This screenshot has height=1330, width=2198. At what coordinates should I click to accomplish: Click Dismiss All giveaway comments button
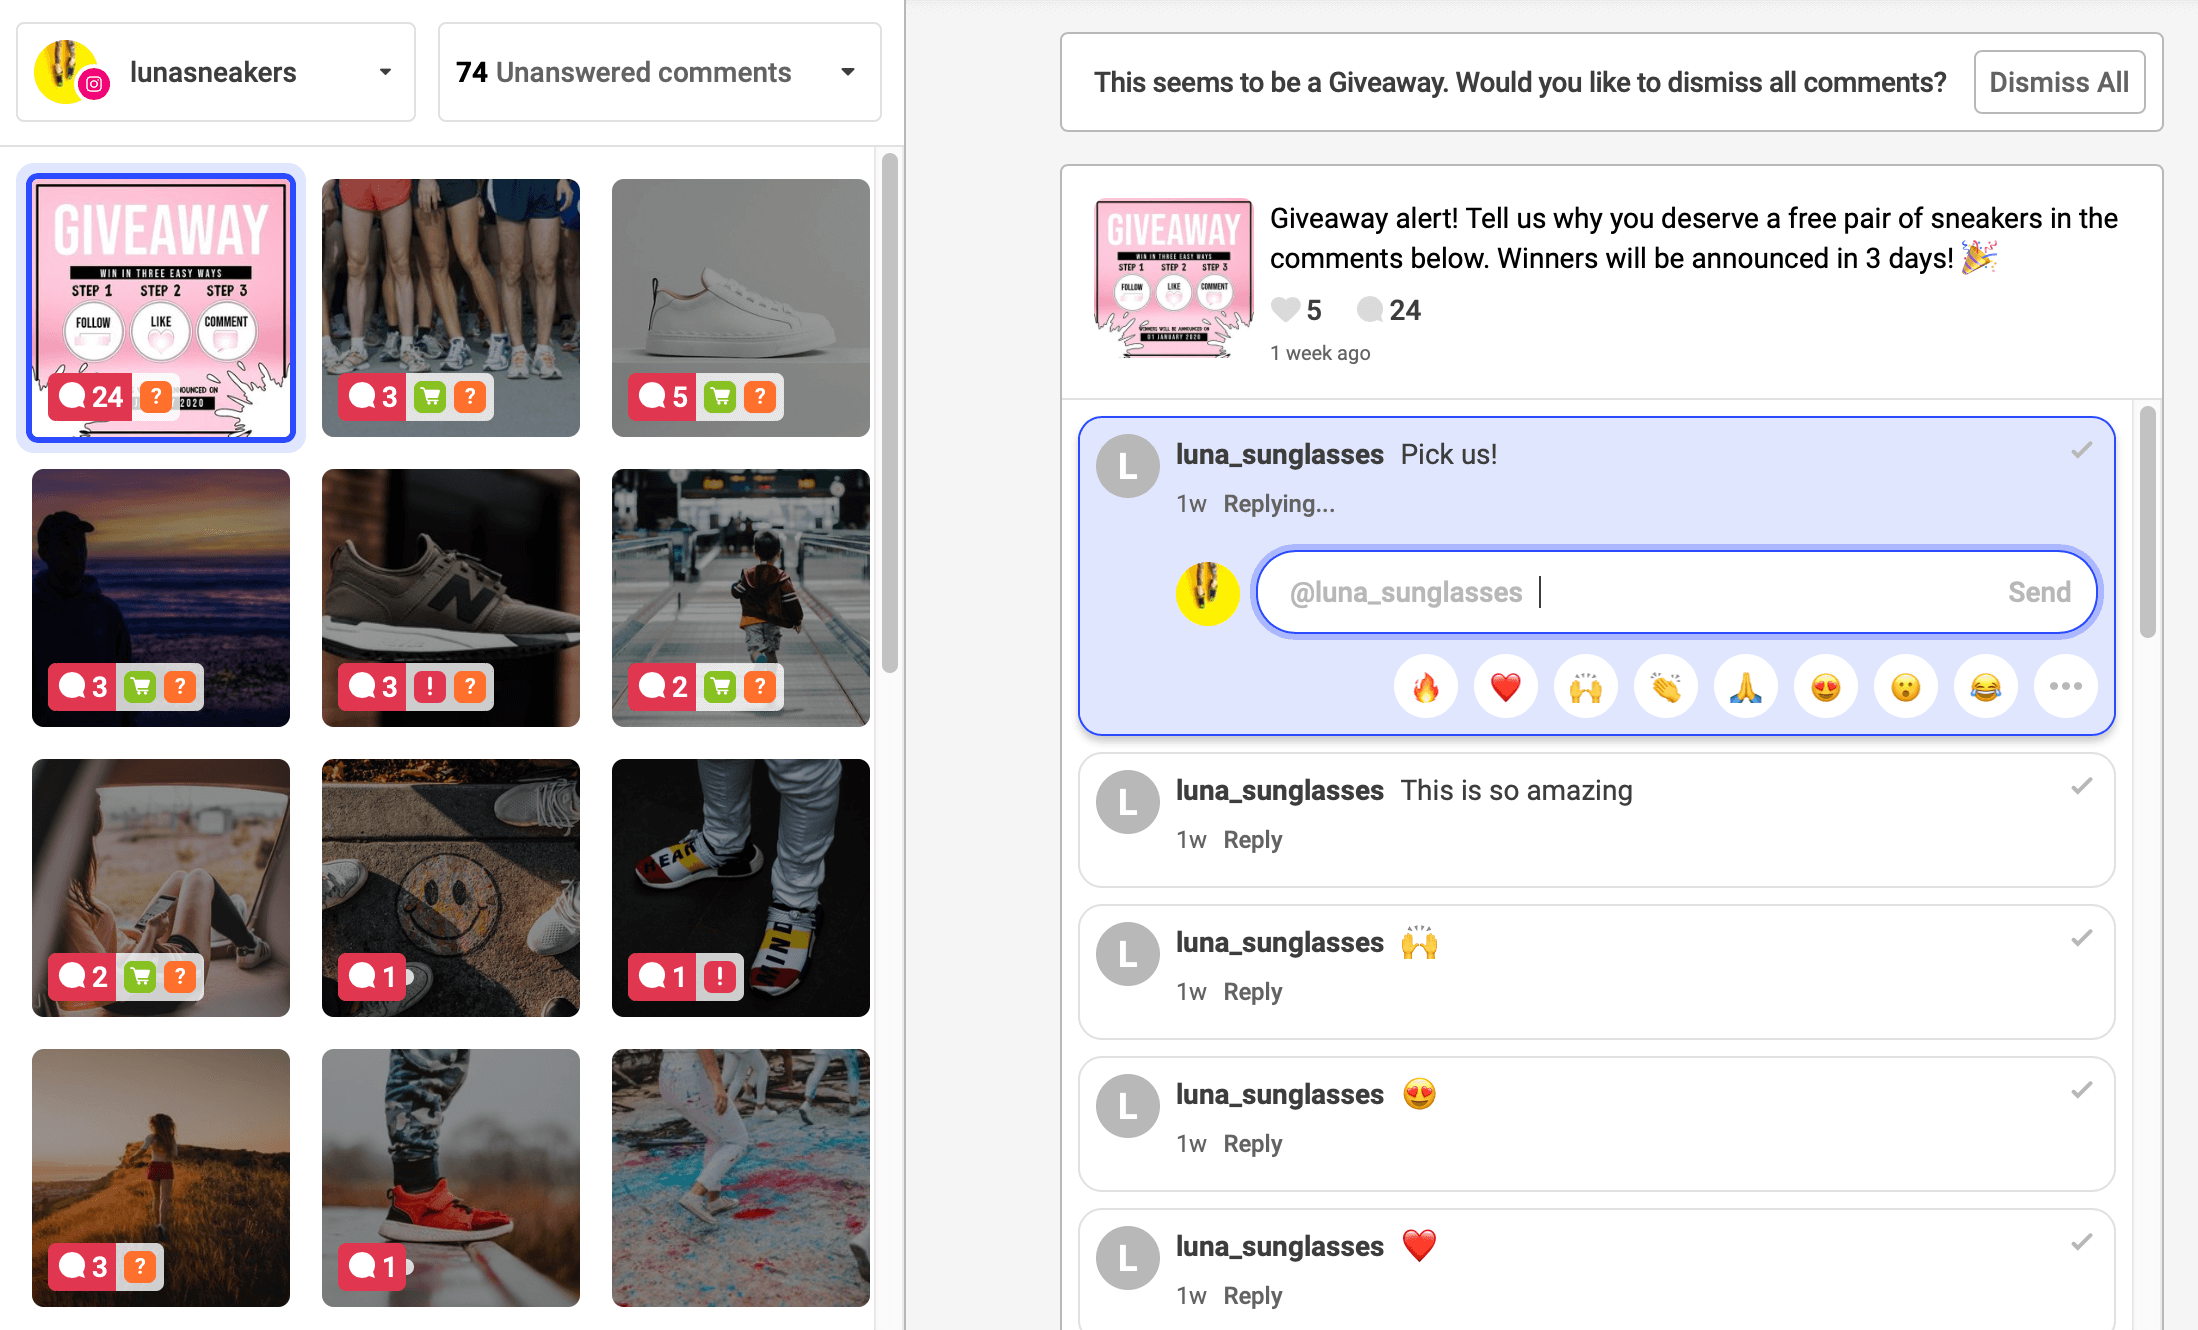2059,82
